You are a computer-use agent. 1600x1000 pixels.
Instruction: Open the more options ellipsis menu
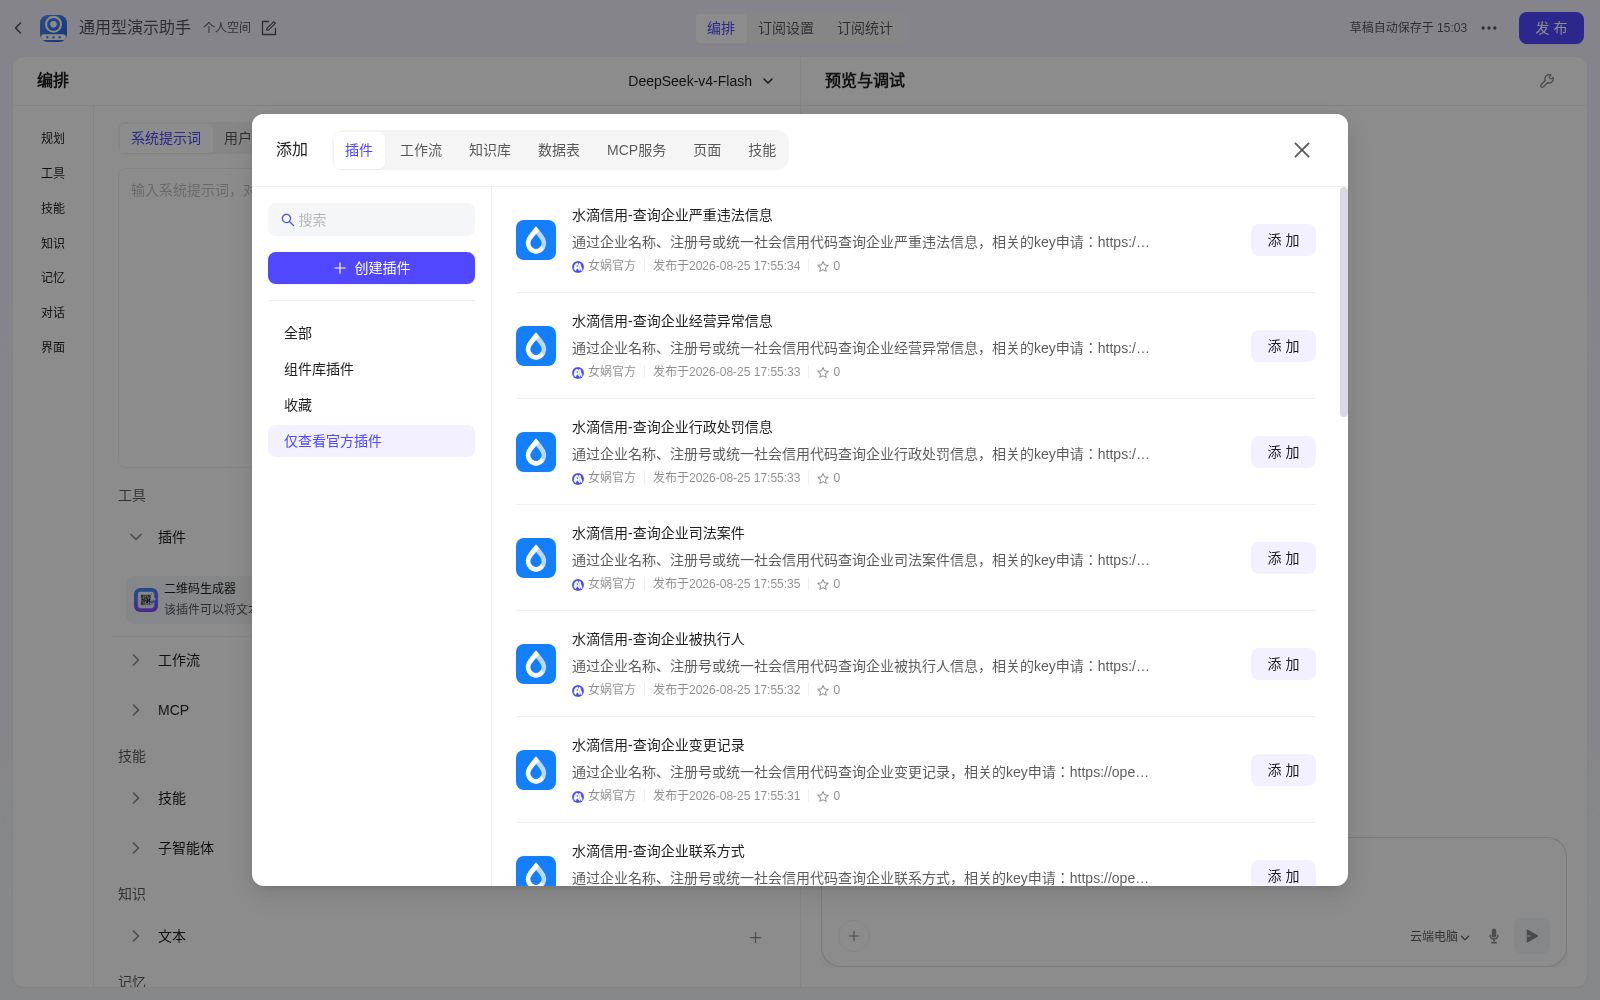[1489, 28]
